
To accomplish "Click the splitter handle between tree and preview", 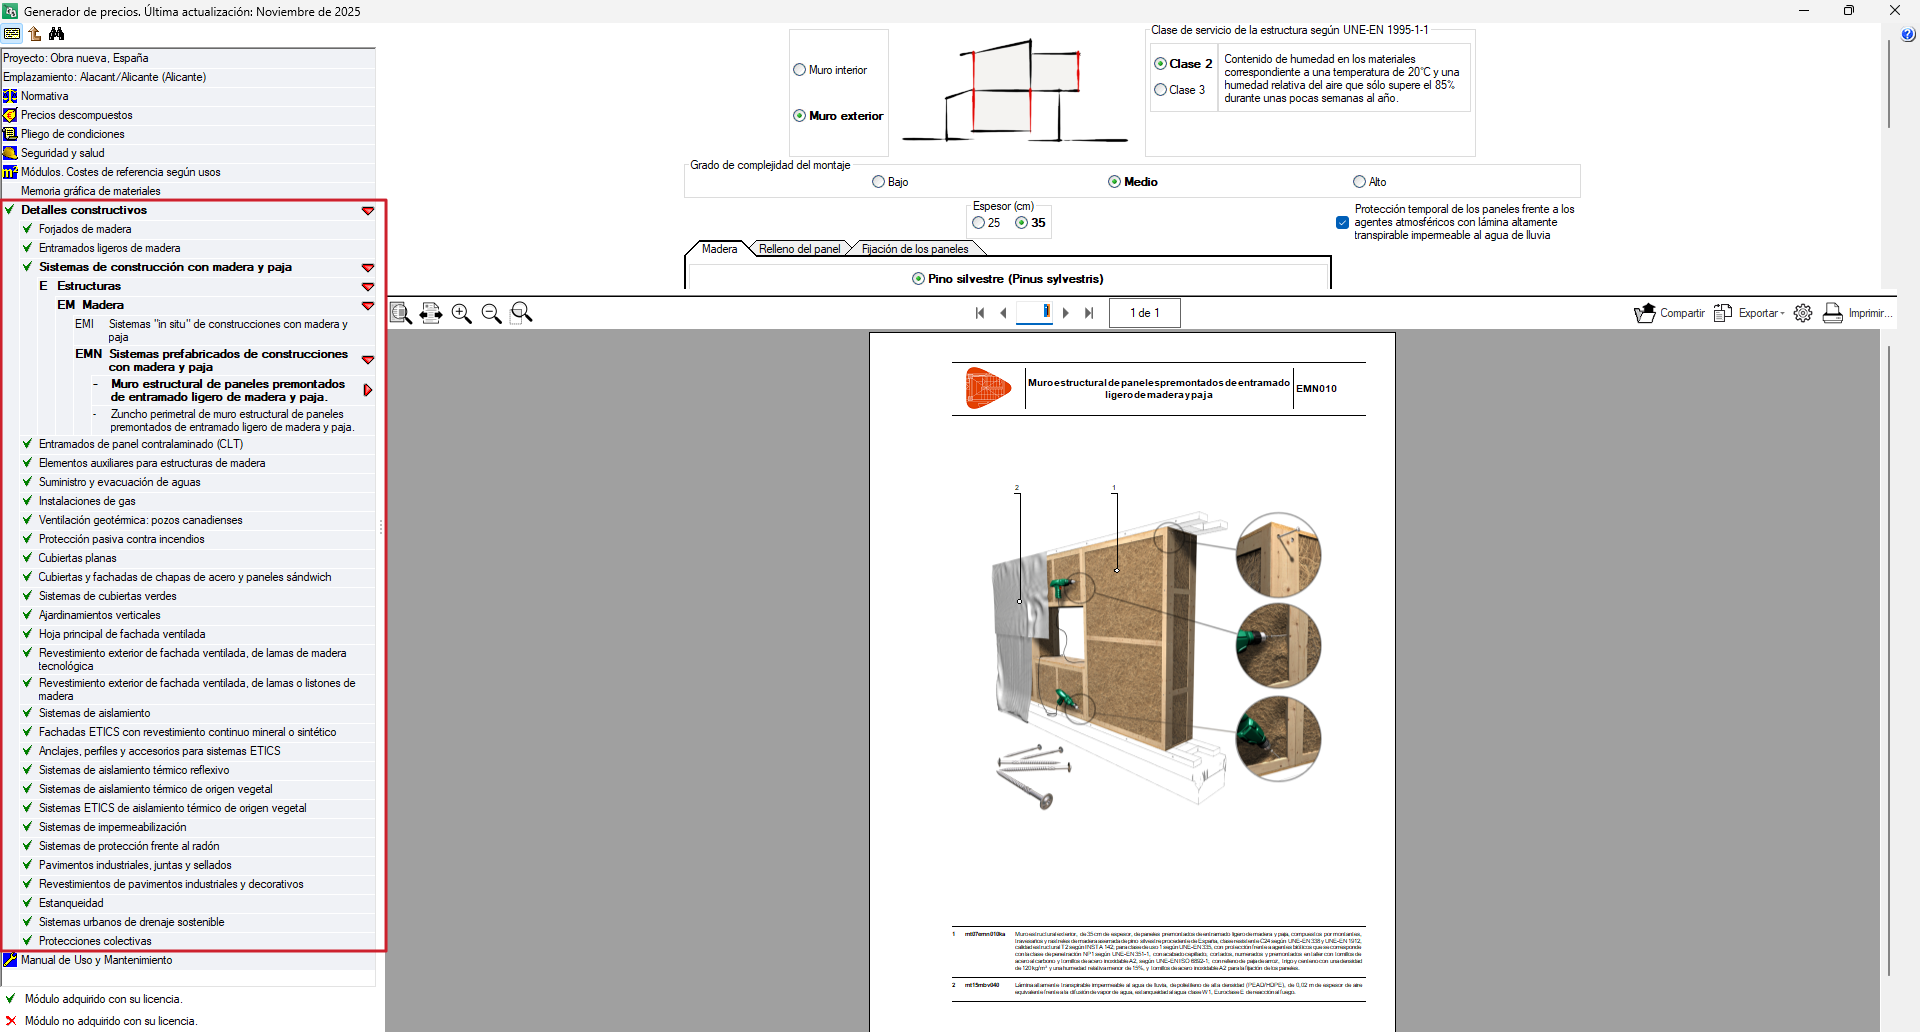I will pyautogui.click(x=381, y=526).
